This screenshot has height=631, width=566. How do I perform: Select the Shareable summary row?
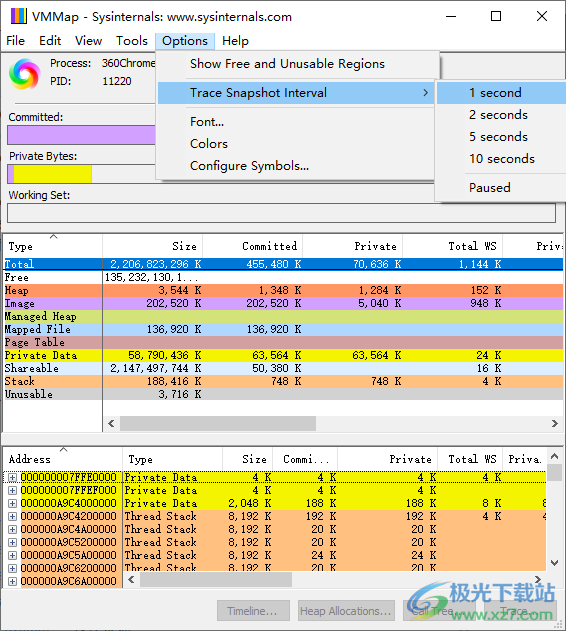tap(283, 368)
